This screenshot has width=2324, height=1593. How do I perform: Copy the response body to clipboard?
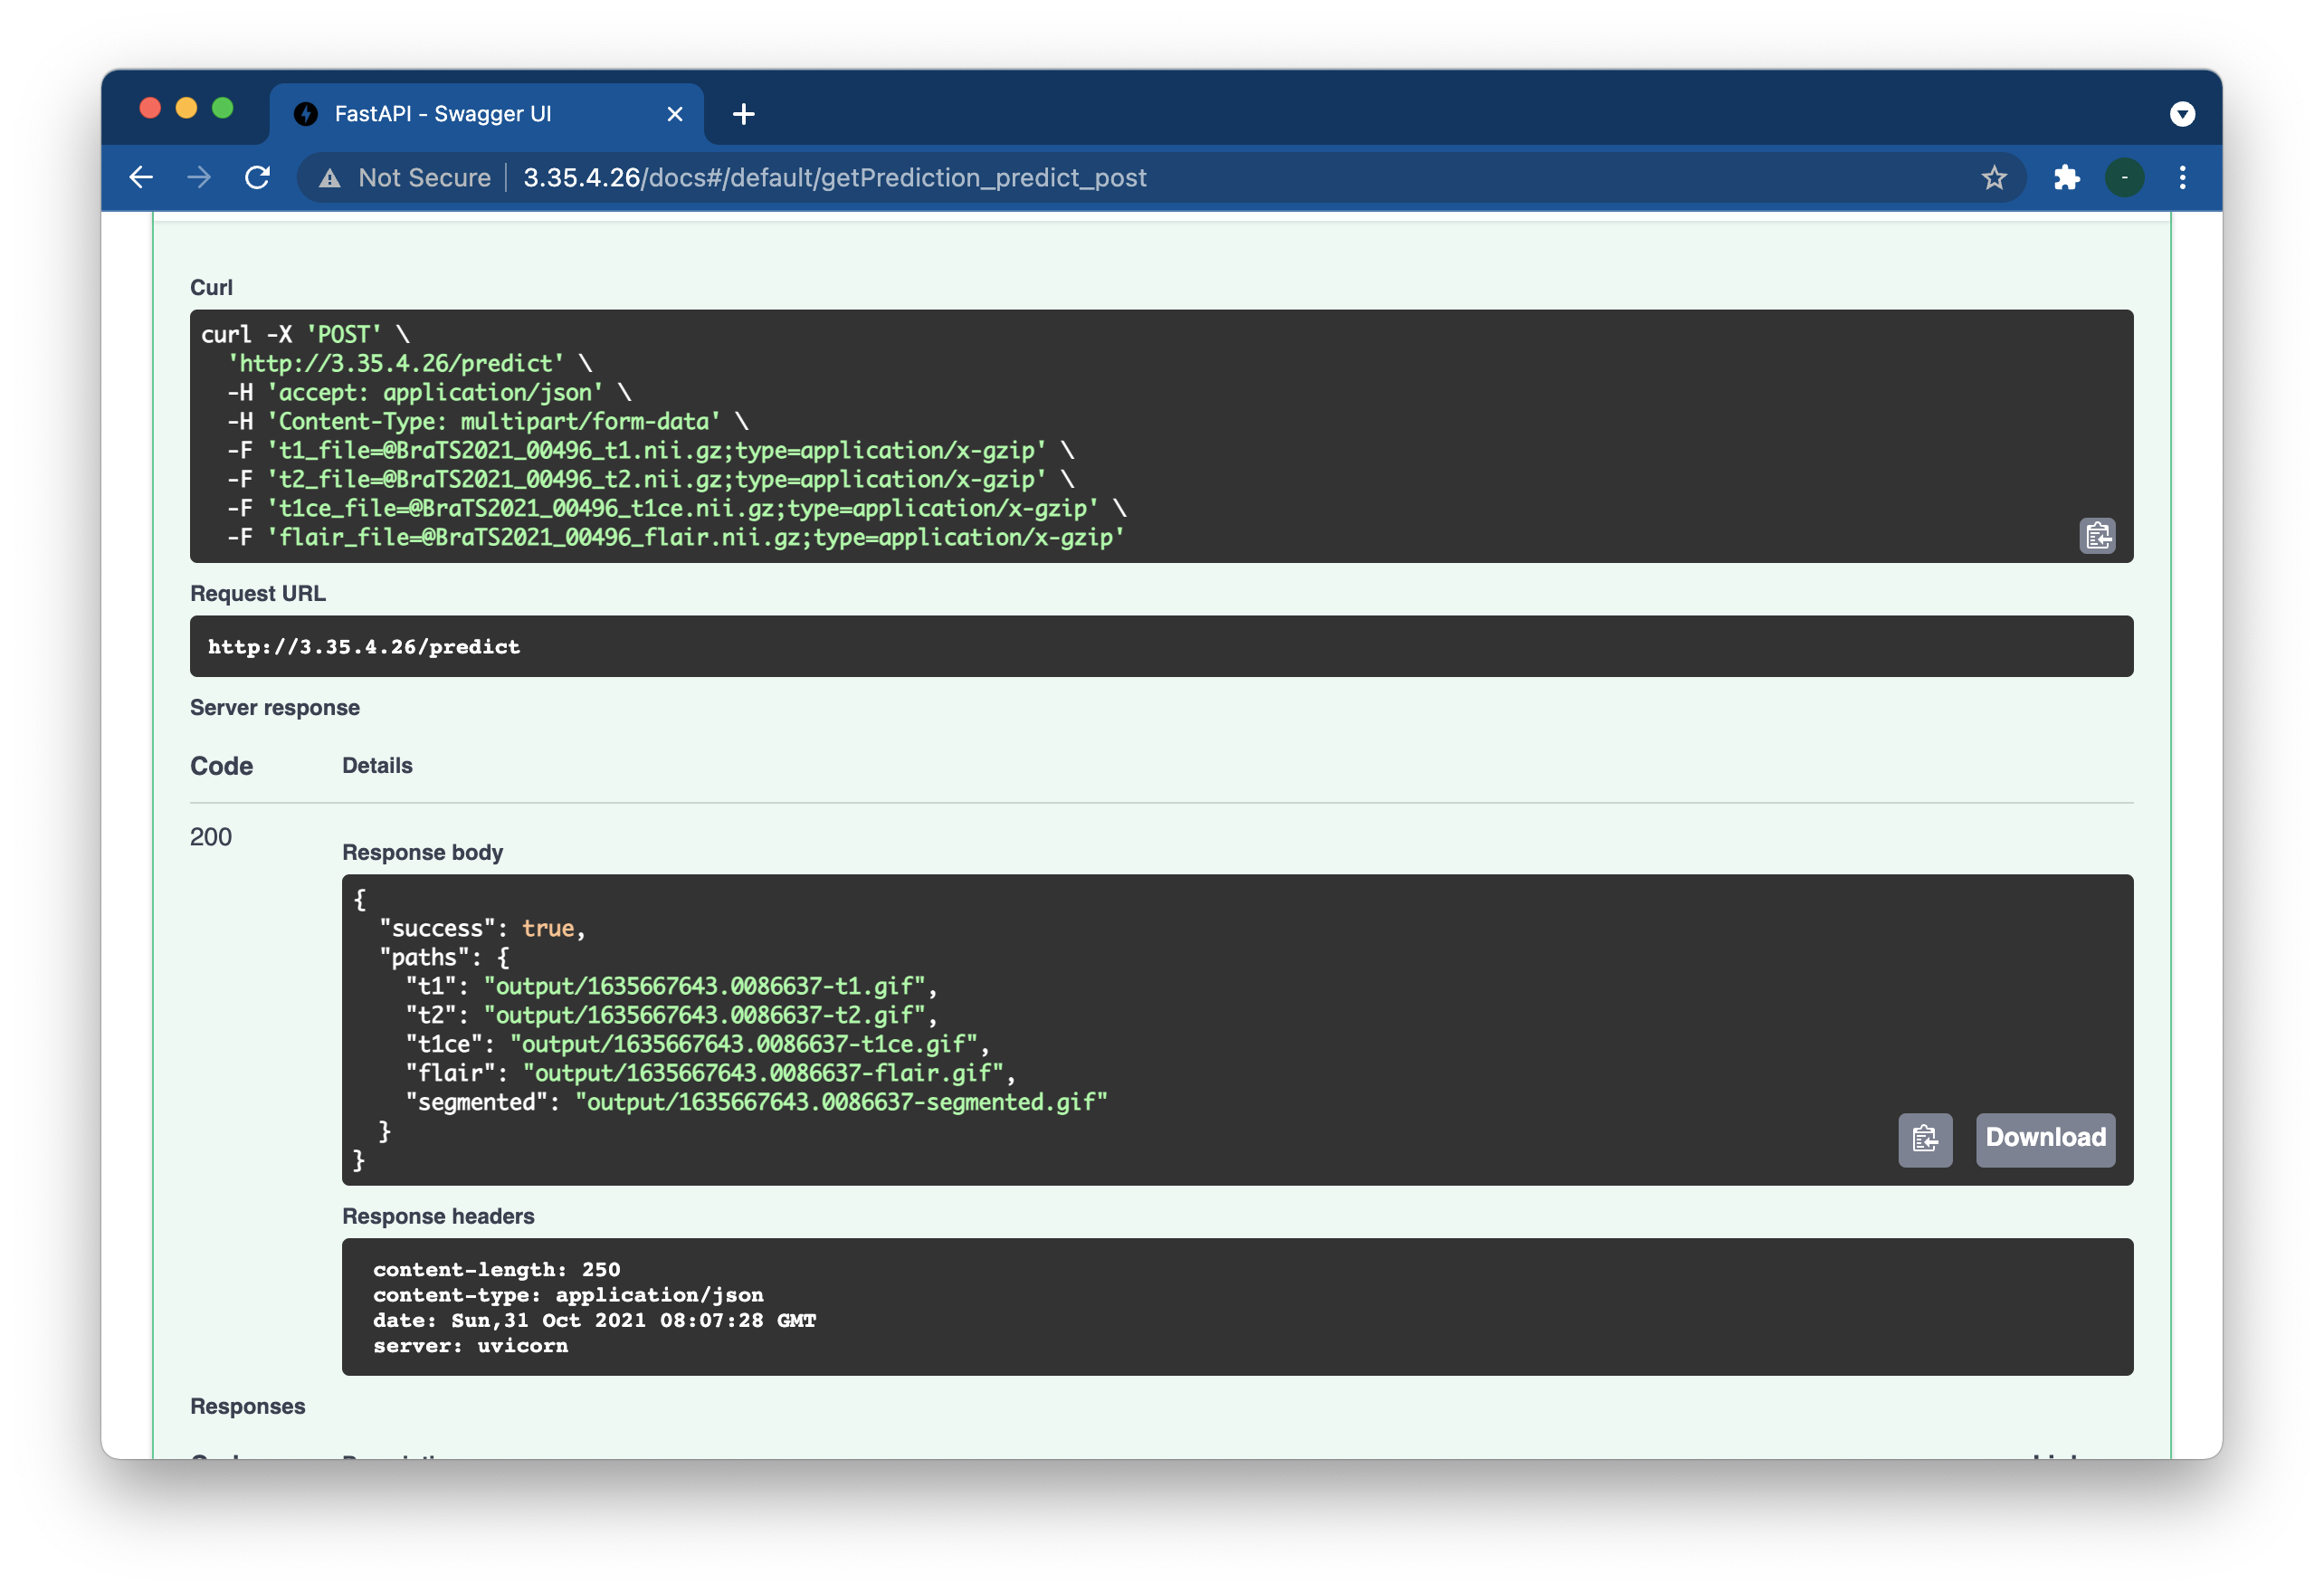tap(1924, 1139)
